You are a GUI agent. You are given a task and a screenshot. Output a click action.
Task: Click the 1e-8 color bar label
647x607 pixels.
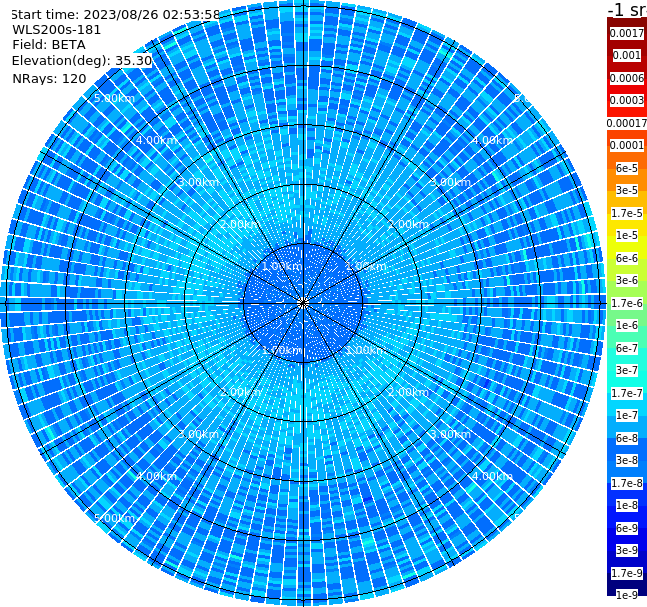(627, 505)
